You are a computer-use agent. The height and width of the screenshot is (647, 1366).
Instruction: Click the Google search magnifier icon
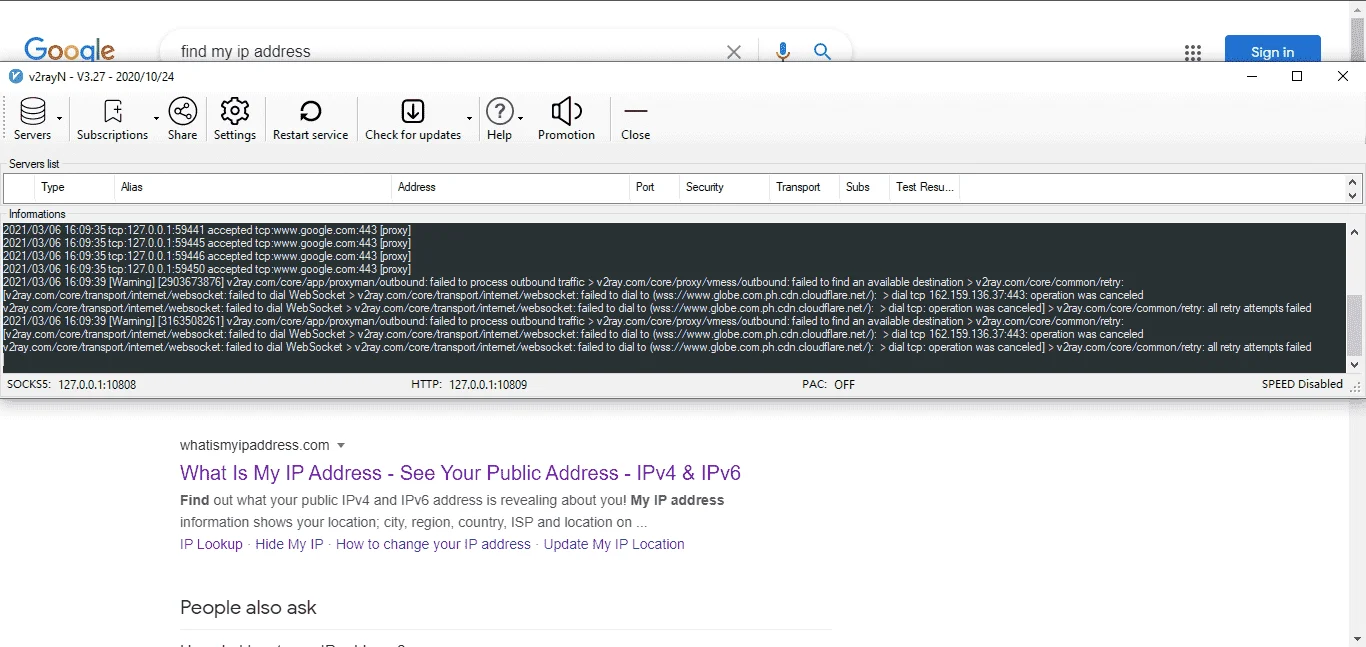pos(822,51)
